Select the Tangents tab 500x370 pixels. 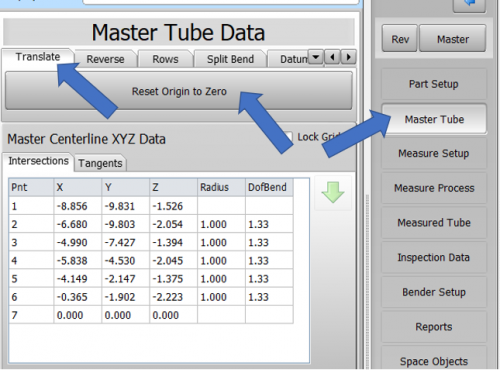click(x=100, y=163)
